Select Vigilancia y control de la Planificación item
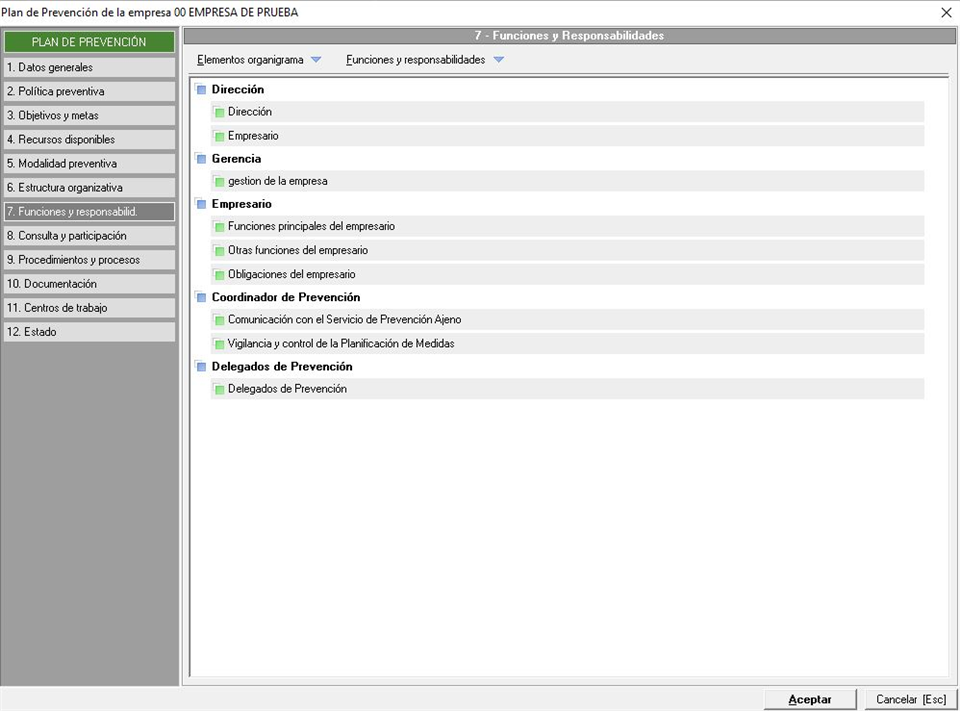 click(x=341, y=344)
